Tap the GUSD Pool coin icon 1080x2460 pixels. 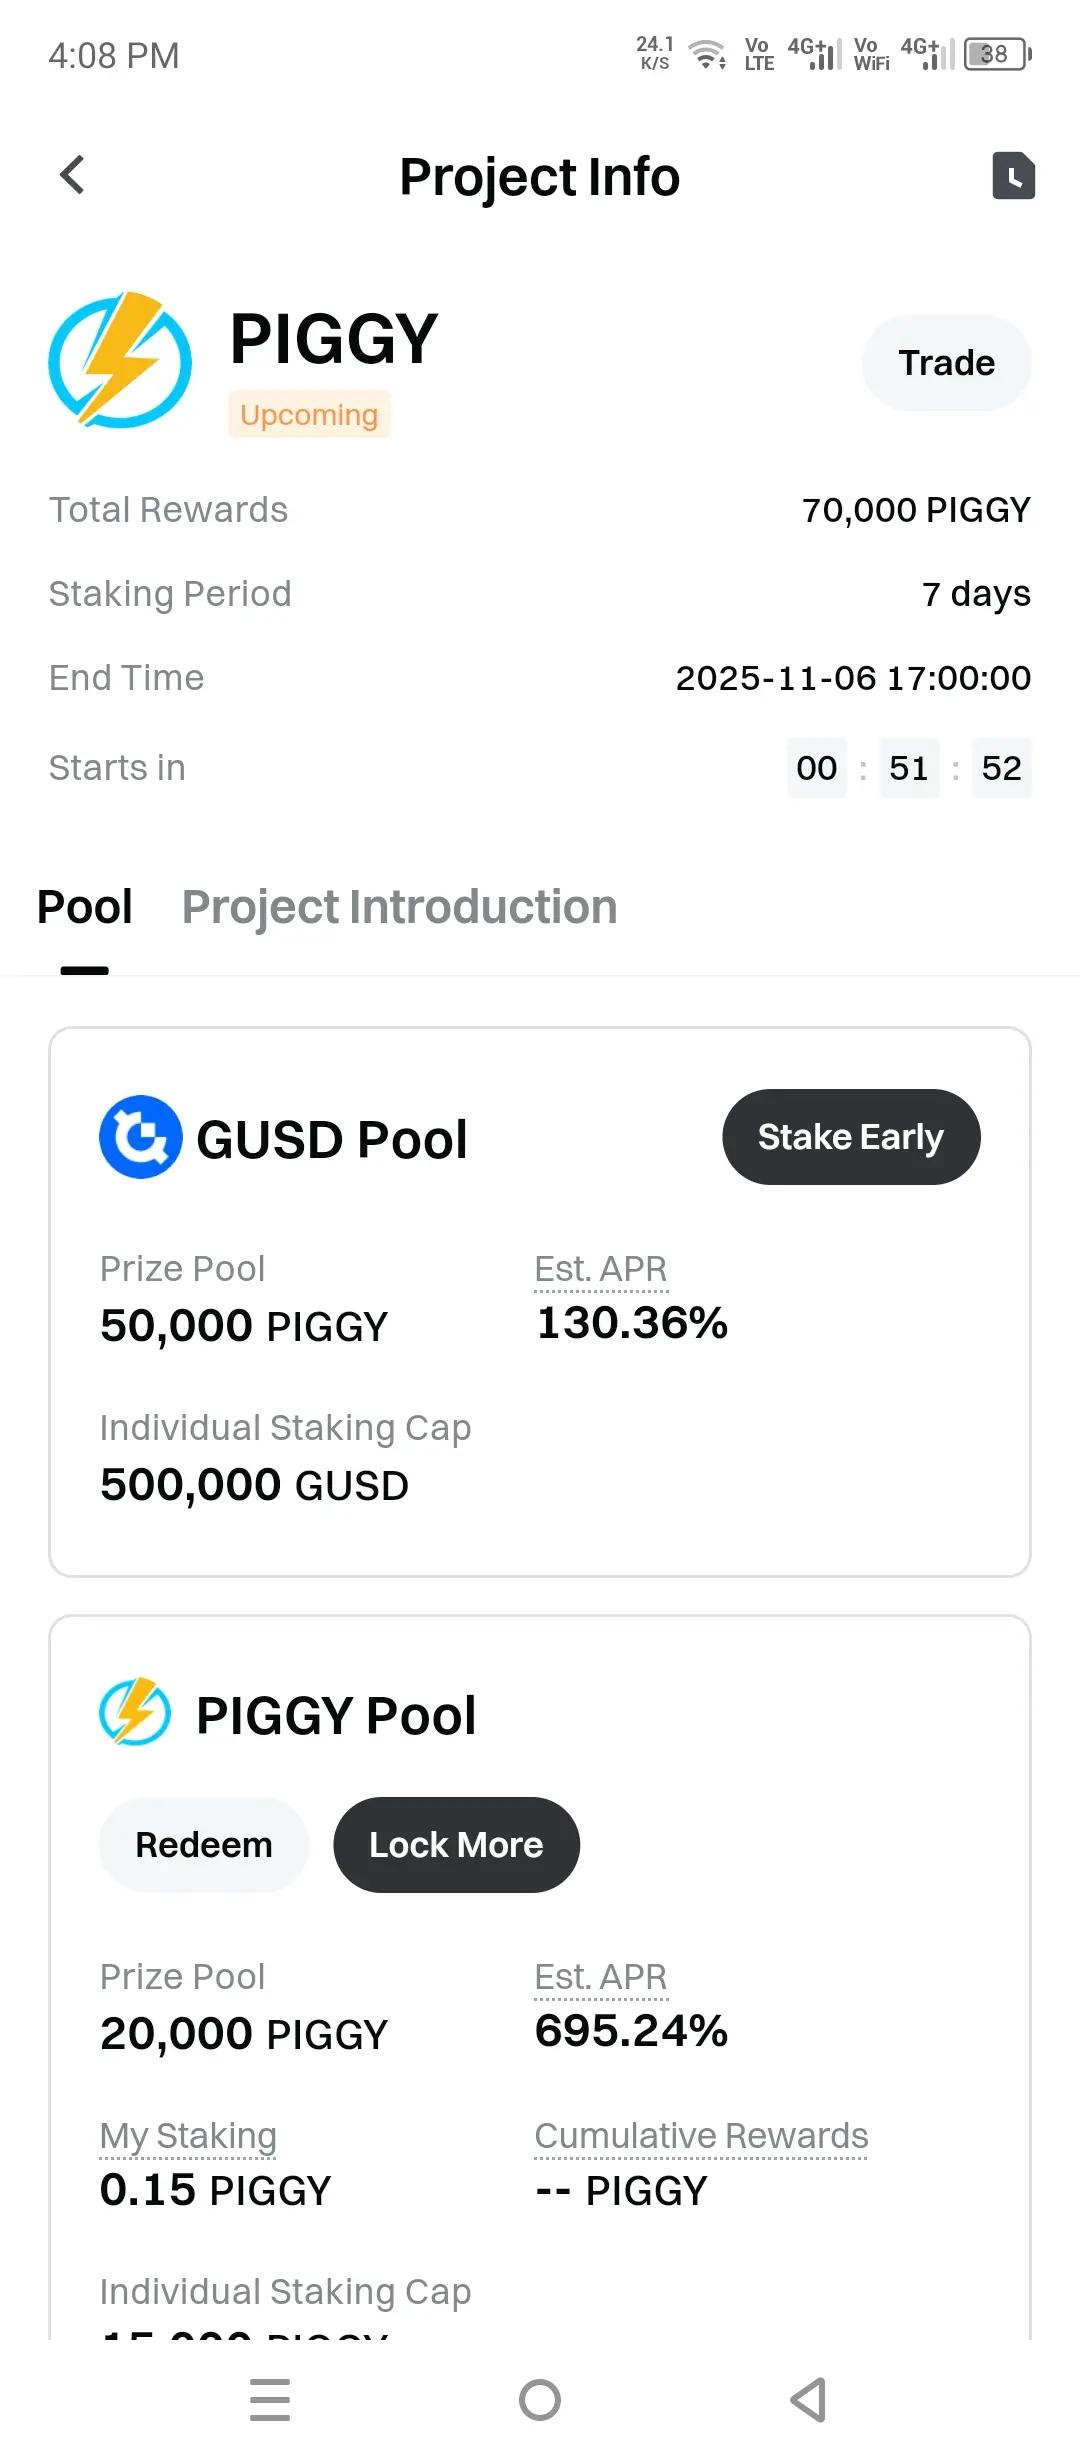pyautogui.click(x=141, y=1137)
